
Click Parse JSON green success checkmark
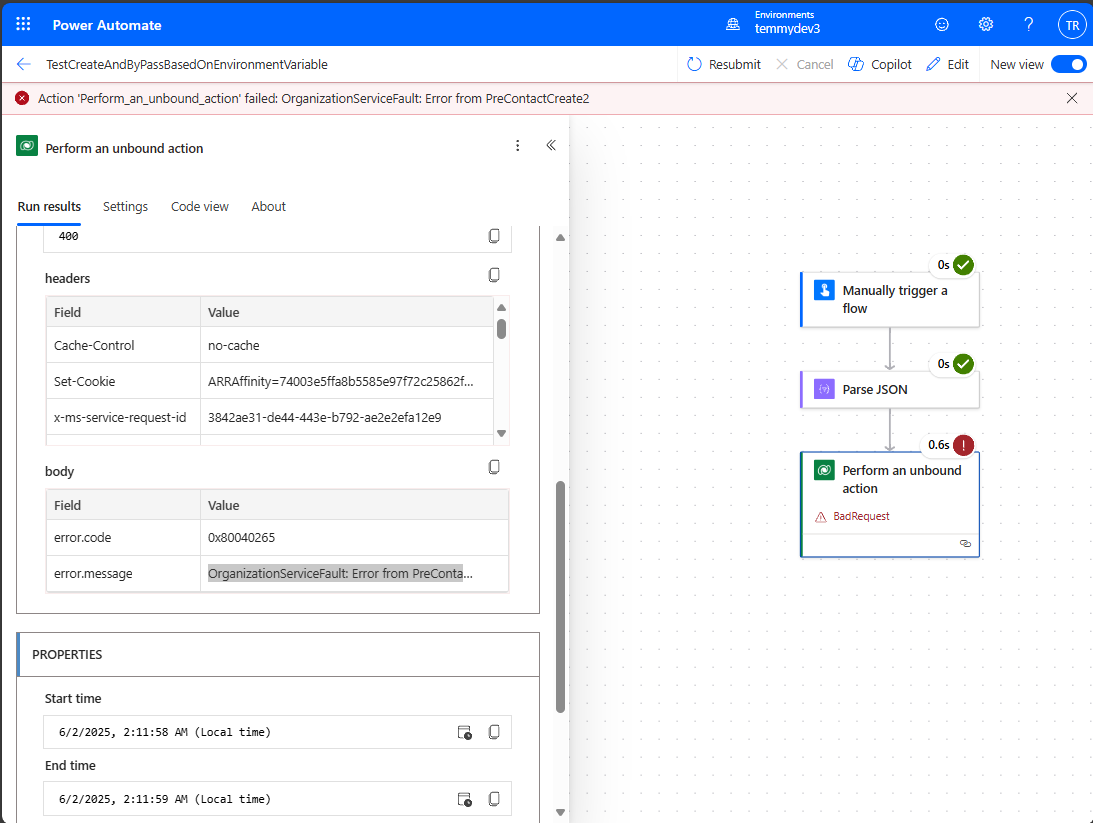963,364
